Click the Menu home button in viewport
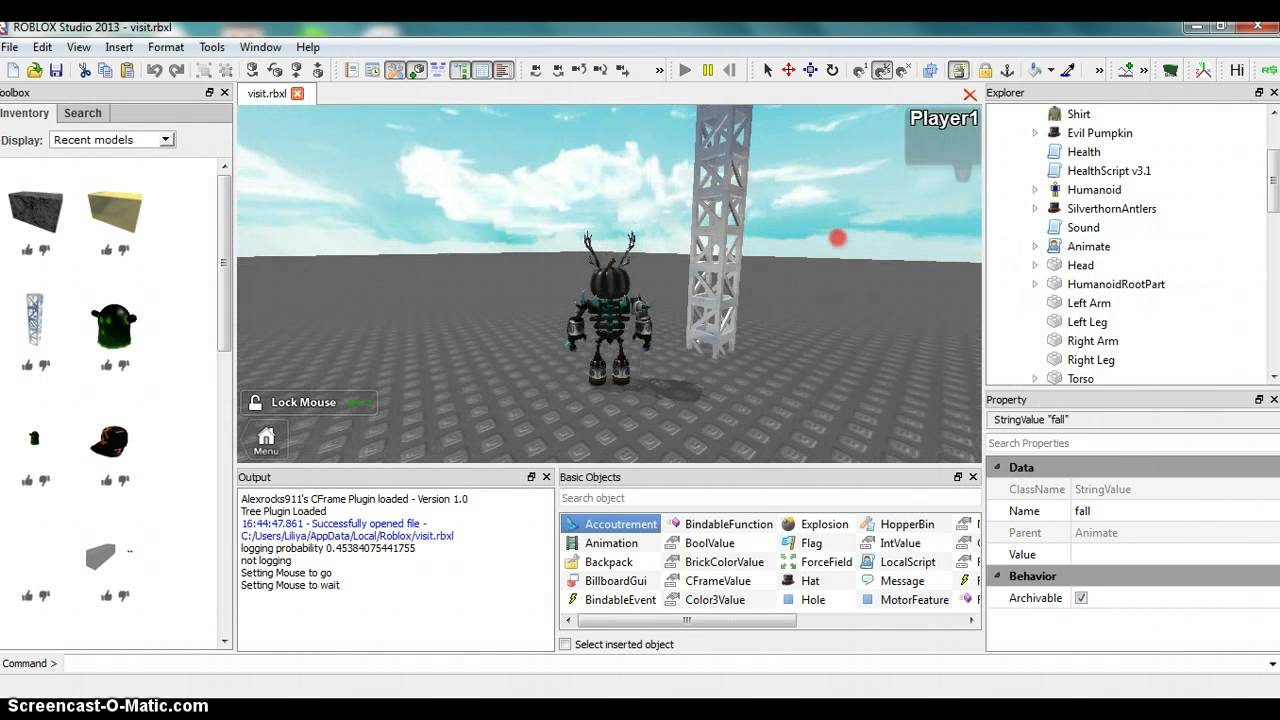 [266, 440]
